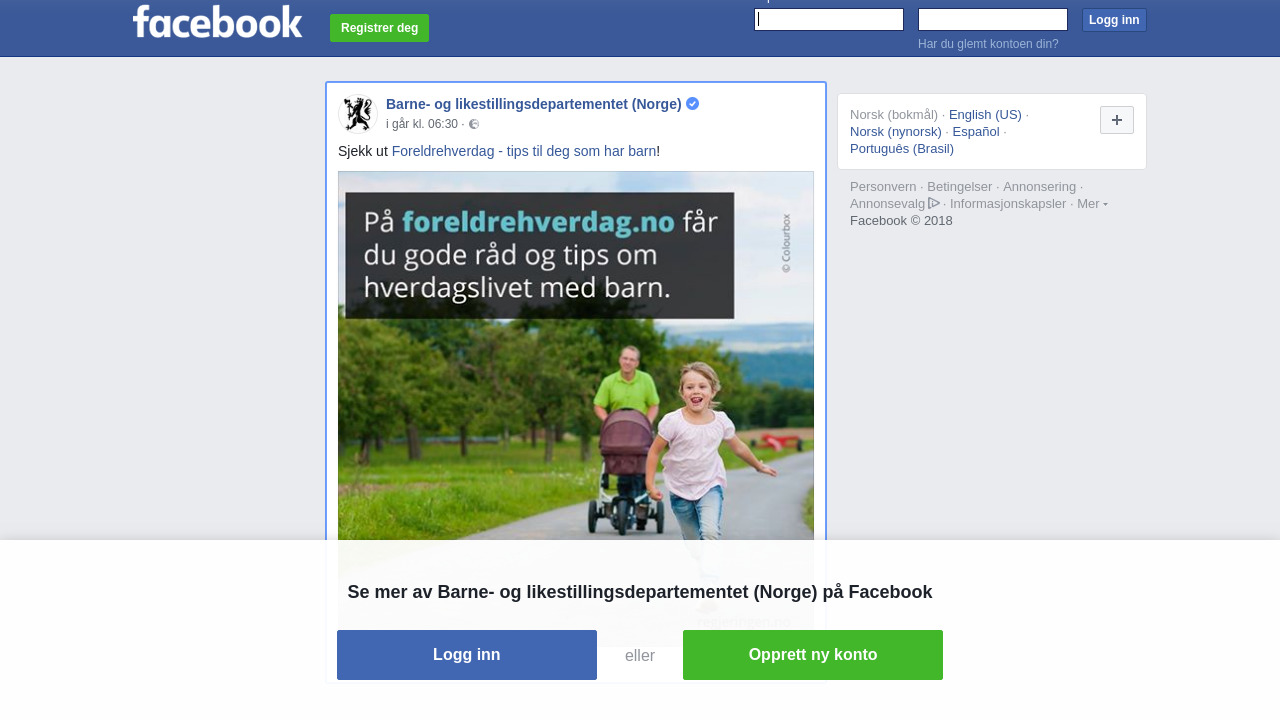Switch language to English (US)
The width and height of the screenshot is (1280, 720).
click(x=985, y=114)
